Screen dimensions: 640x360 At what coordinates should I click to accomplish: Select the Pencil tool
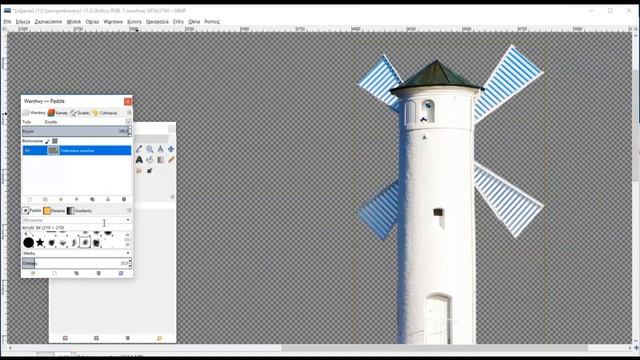(171, 160)
